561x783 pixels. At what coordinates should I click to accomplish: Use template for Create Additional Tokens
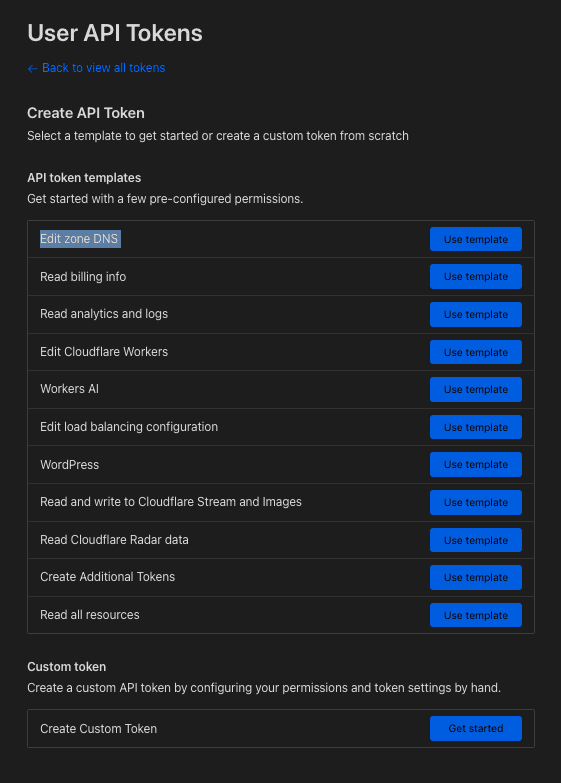[x=476, y=577]
